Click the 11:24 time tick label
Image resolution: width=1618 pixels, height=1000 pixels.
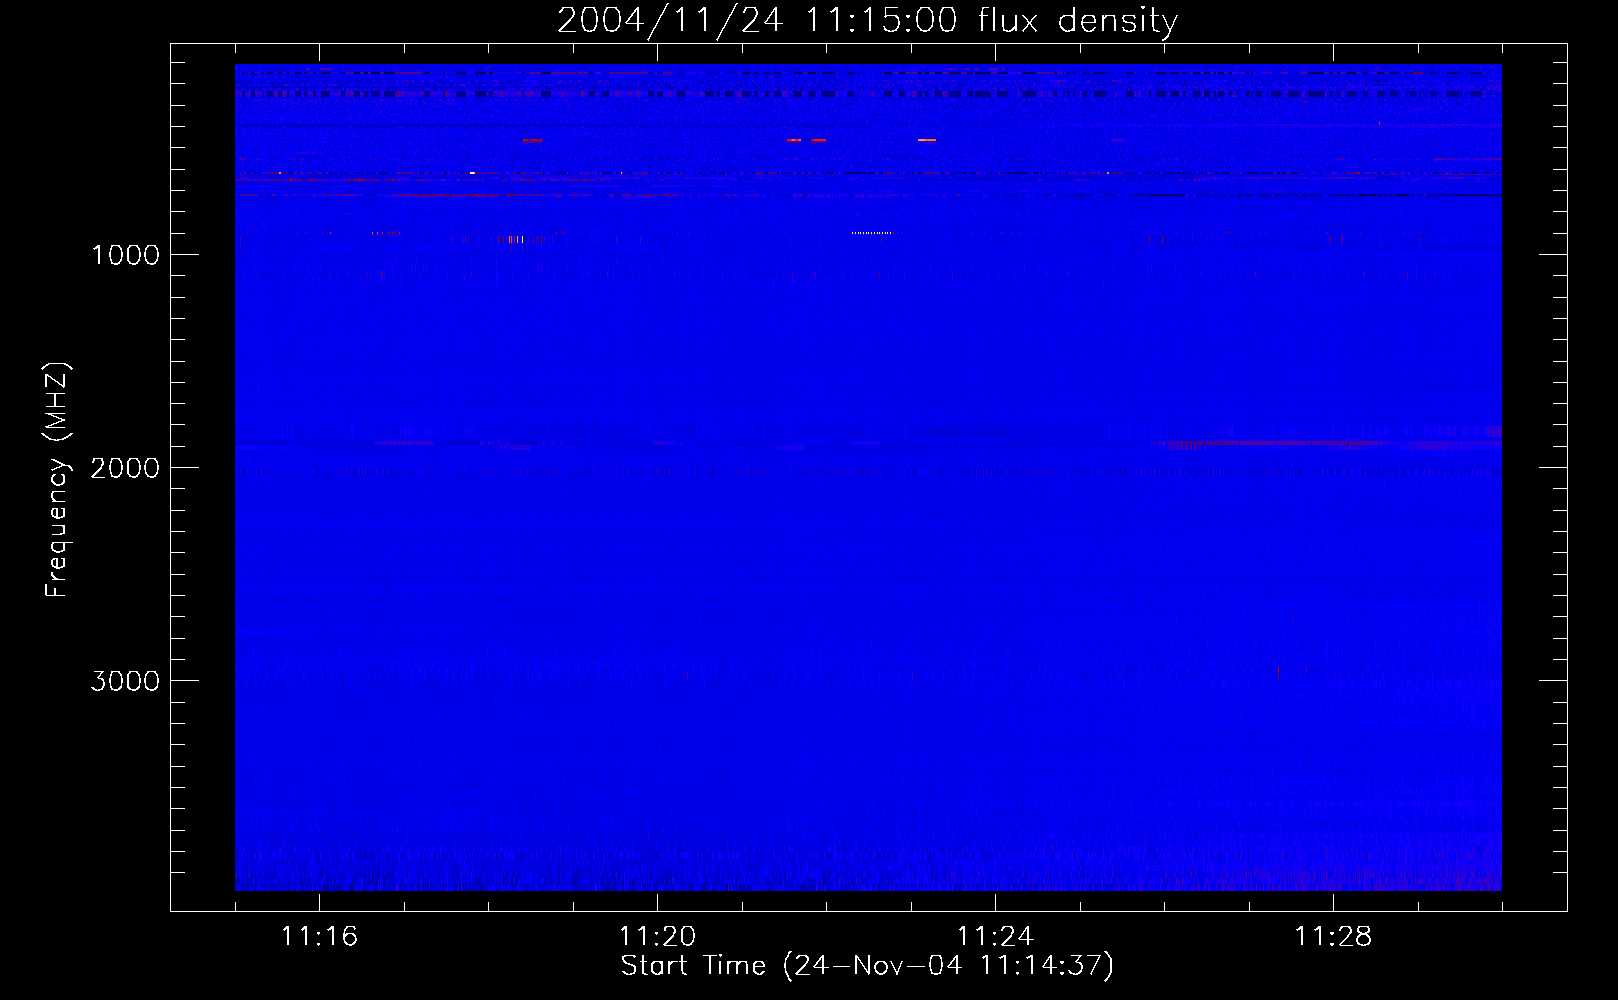[995, 936]
